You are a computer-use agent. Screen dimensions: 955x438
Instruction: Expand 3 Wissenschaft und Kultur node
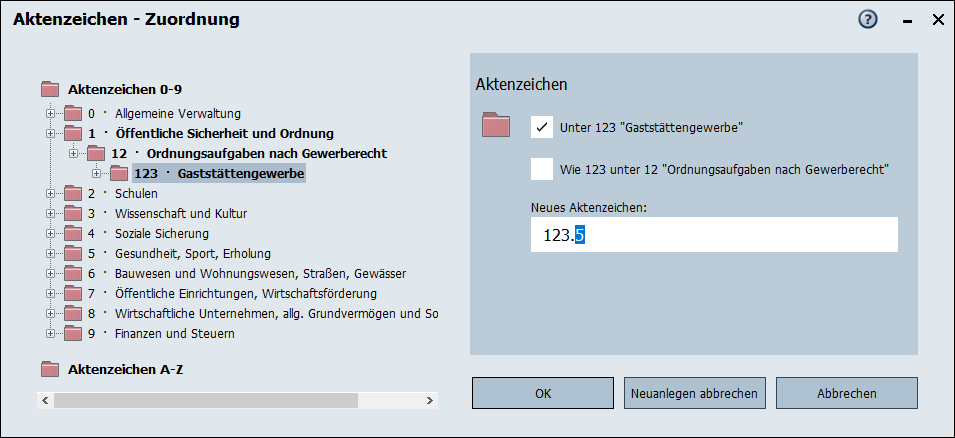pyautogui.click(x=50, y=213)
